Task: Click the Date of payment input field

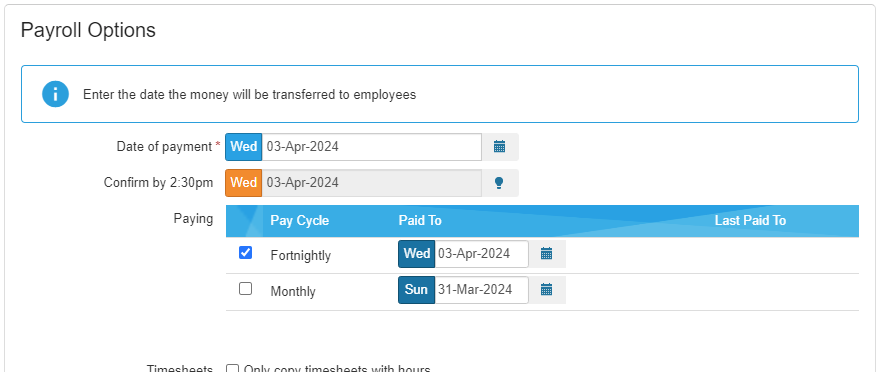Action: pyautogui.click(x=372, y=147)
